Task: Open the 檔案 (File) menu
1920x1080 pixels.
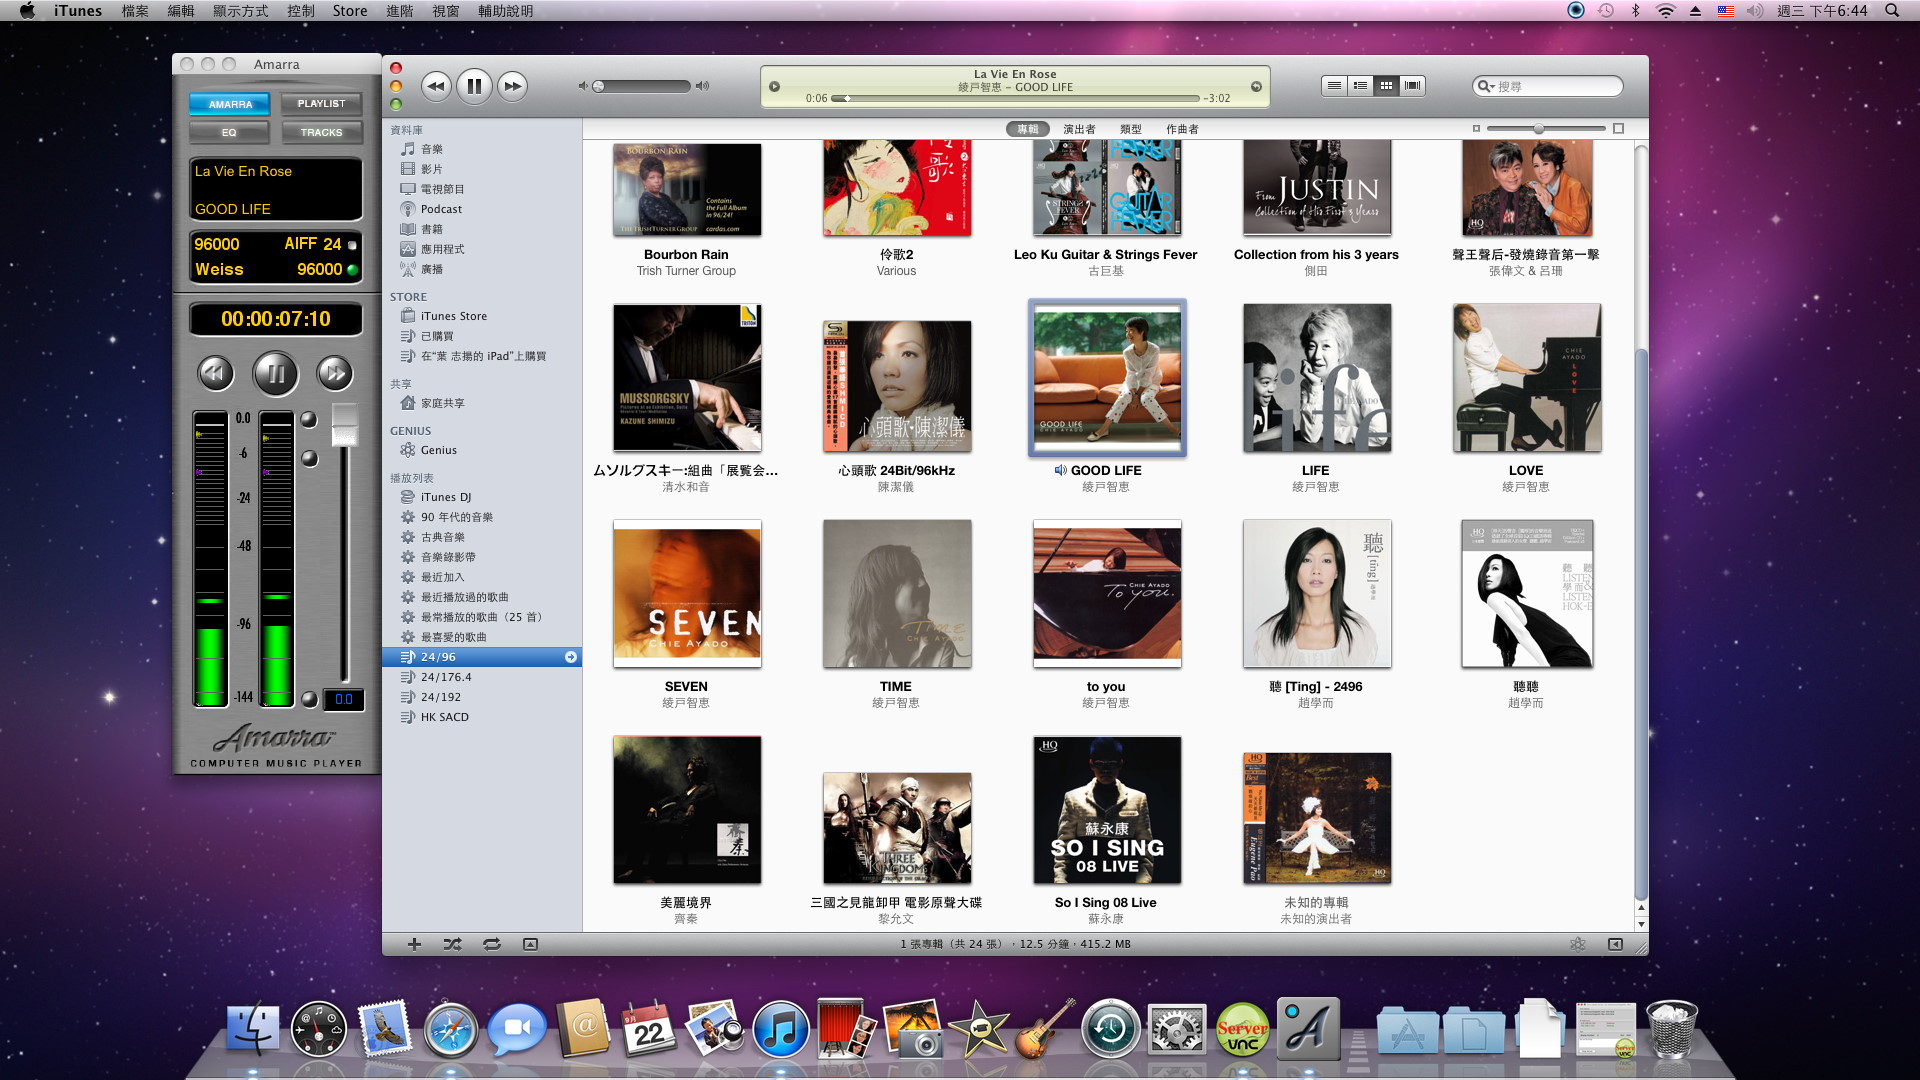Action: coord(135,11)
